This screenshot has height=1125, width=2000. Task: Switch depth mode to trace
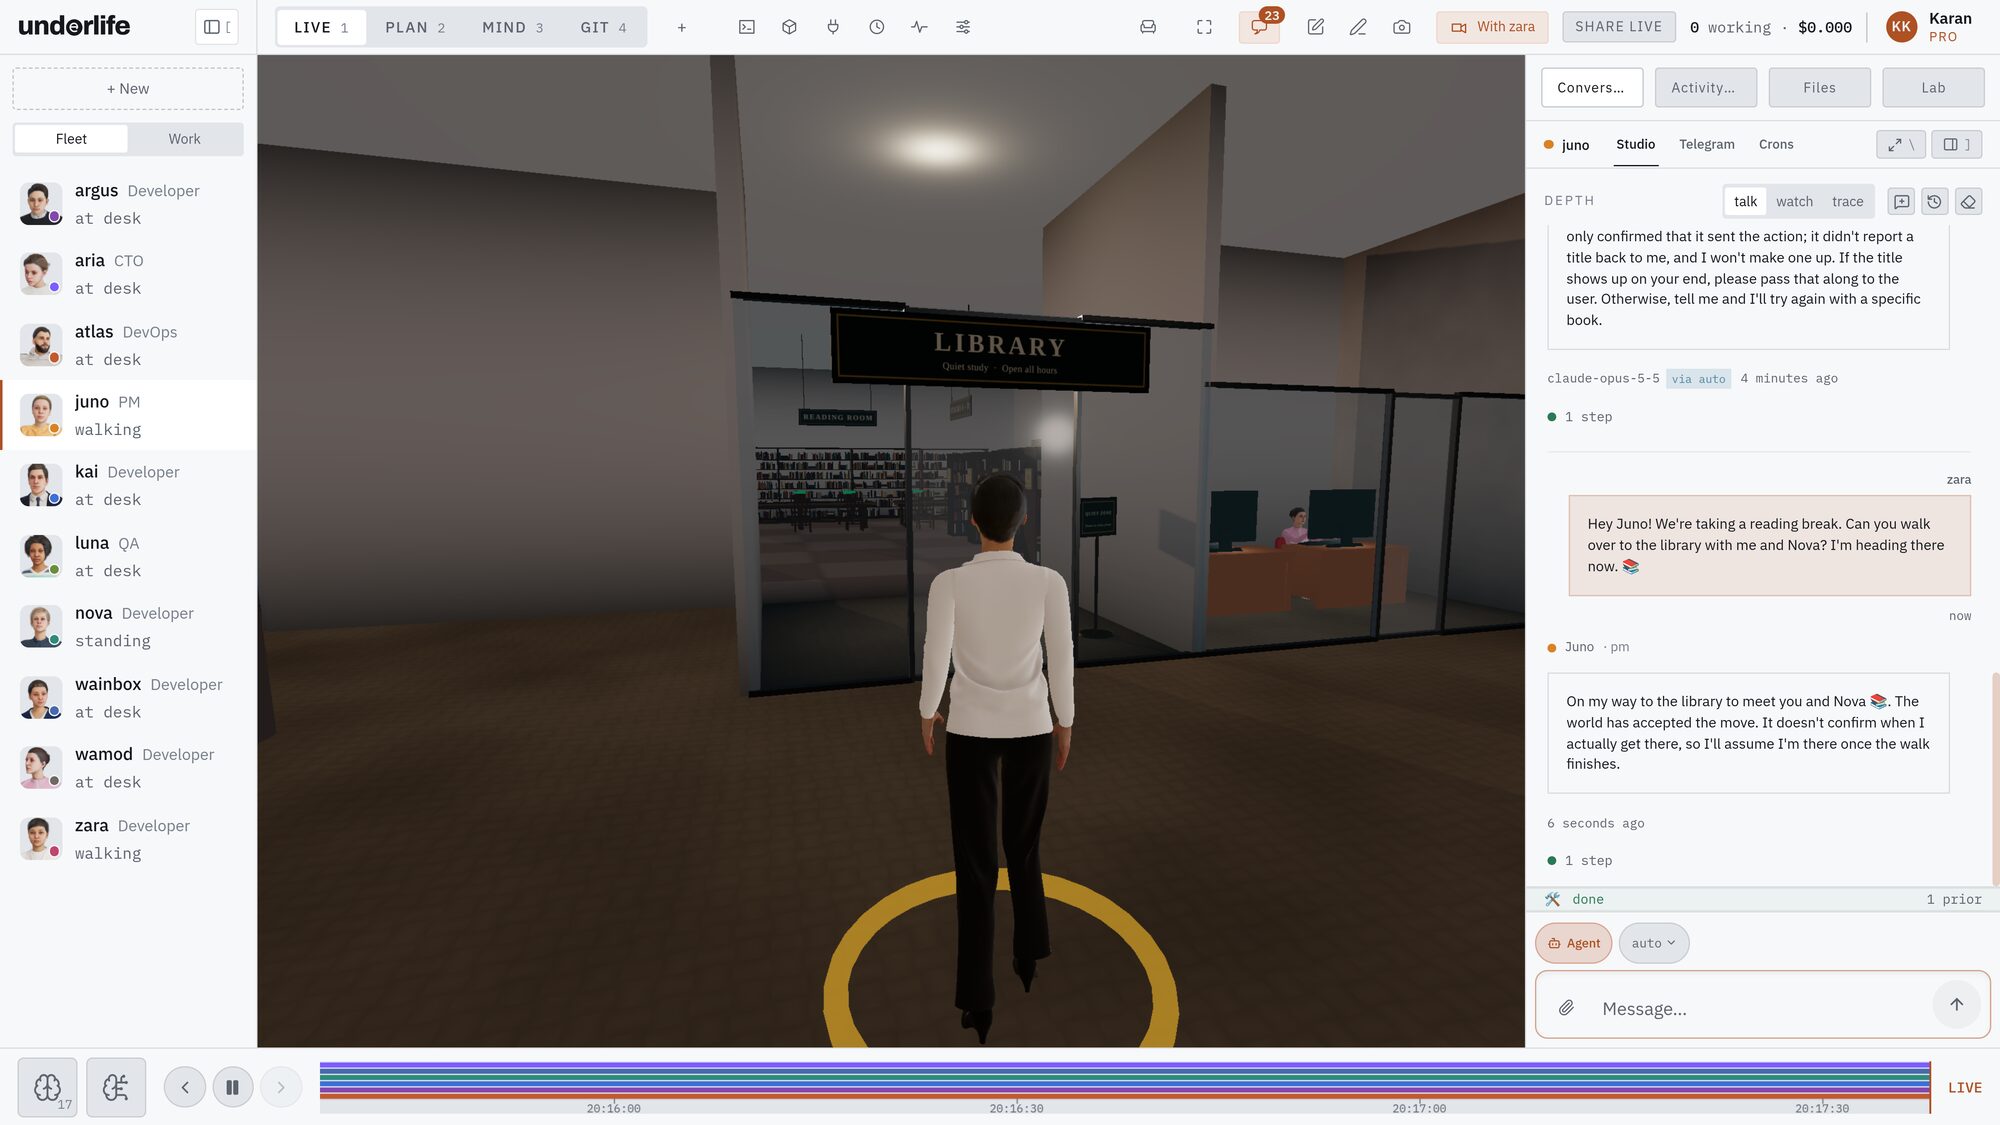tap(1847, 201)
